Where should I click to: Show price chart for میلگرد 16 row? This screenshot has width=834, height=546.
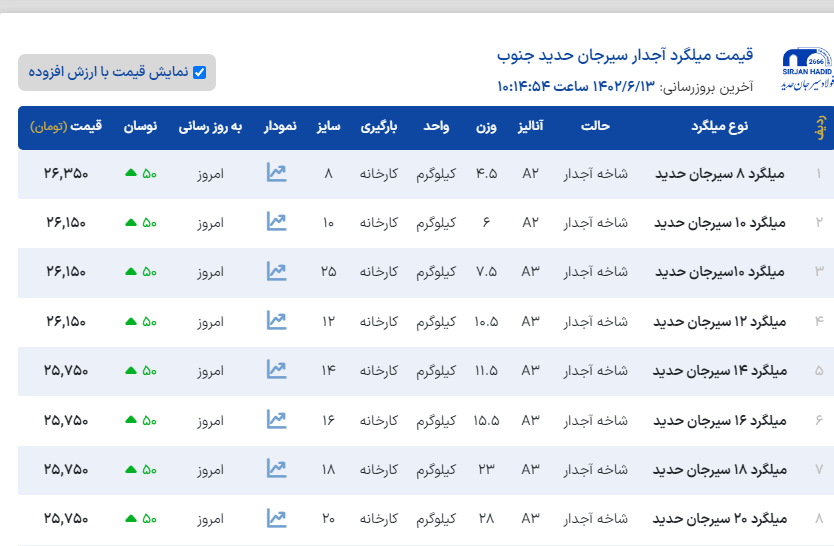pos(276,420)
